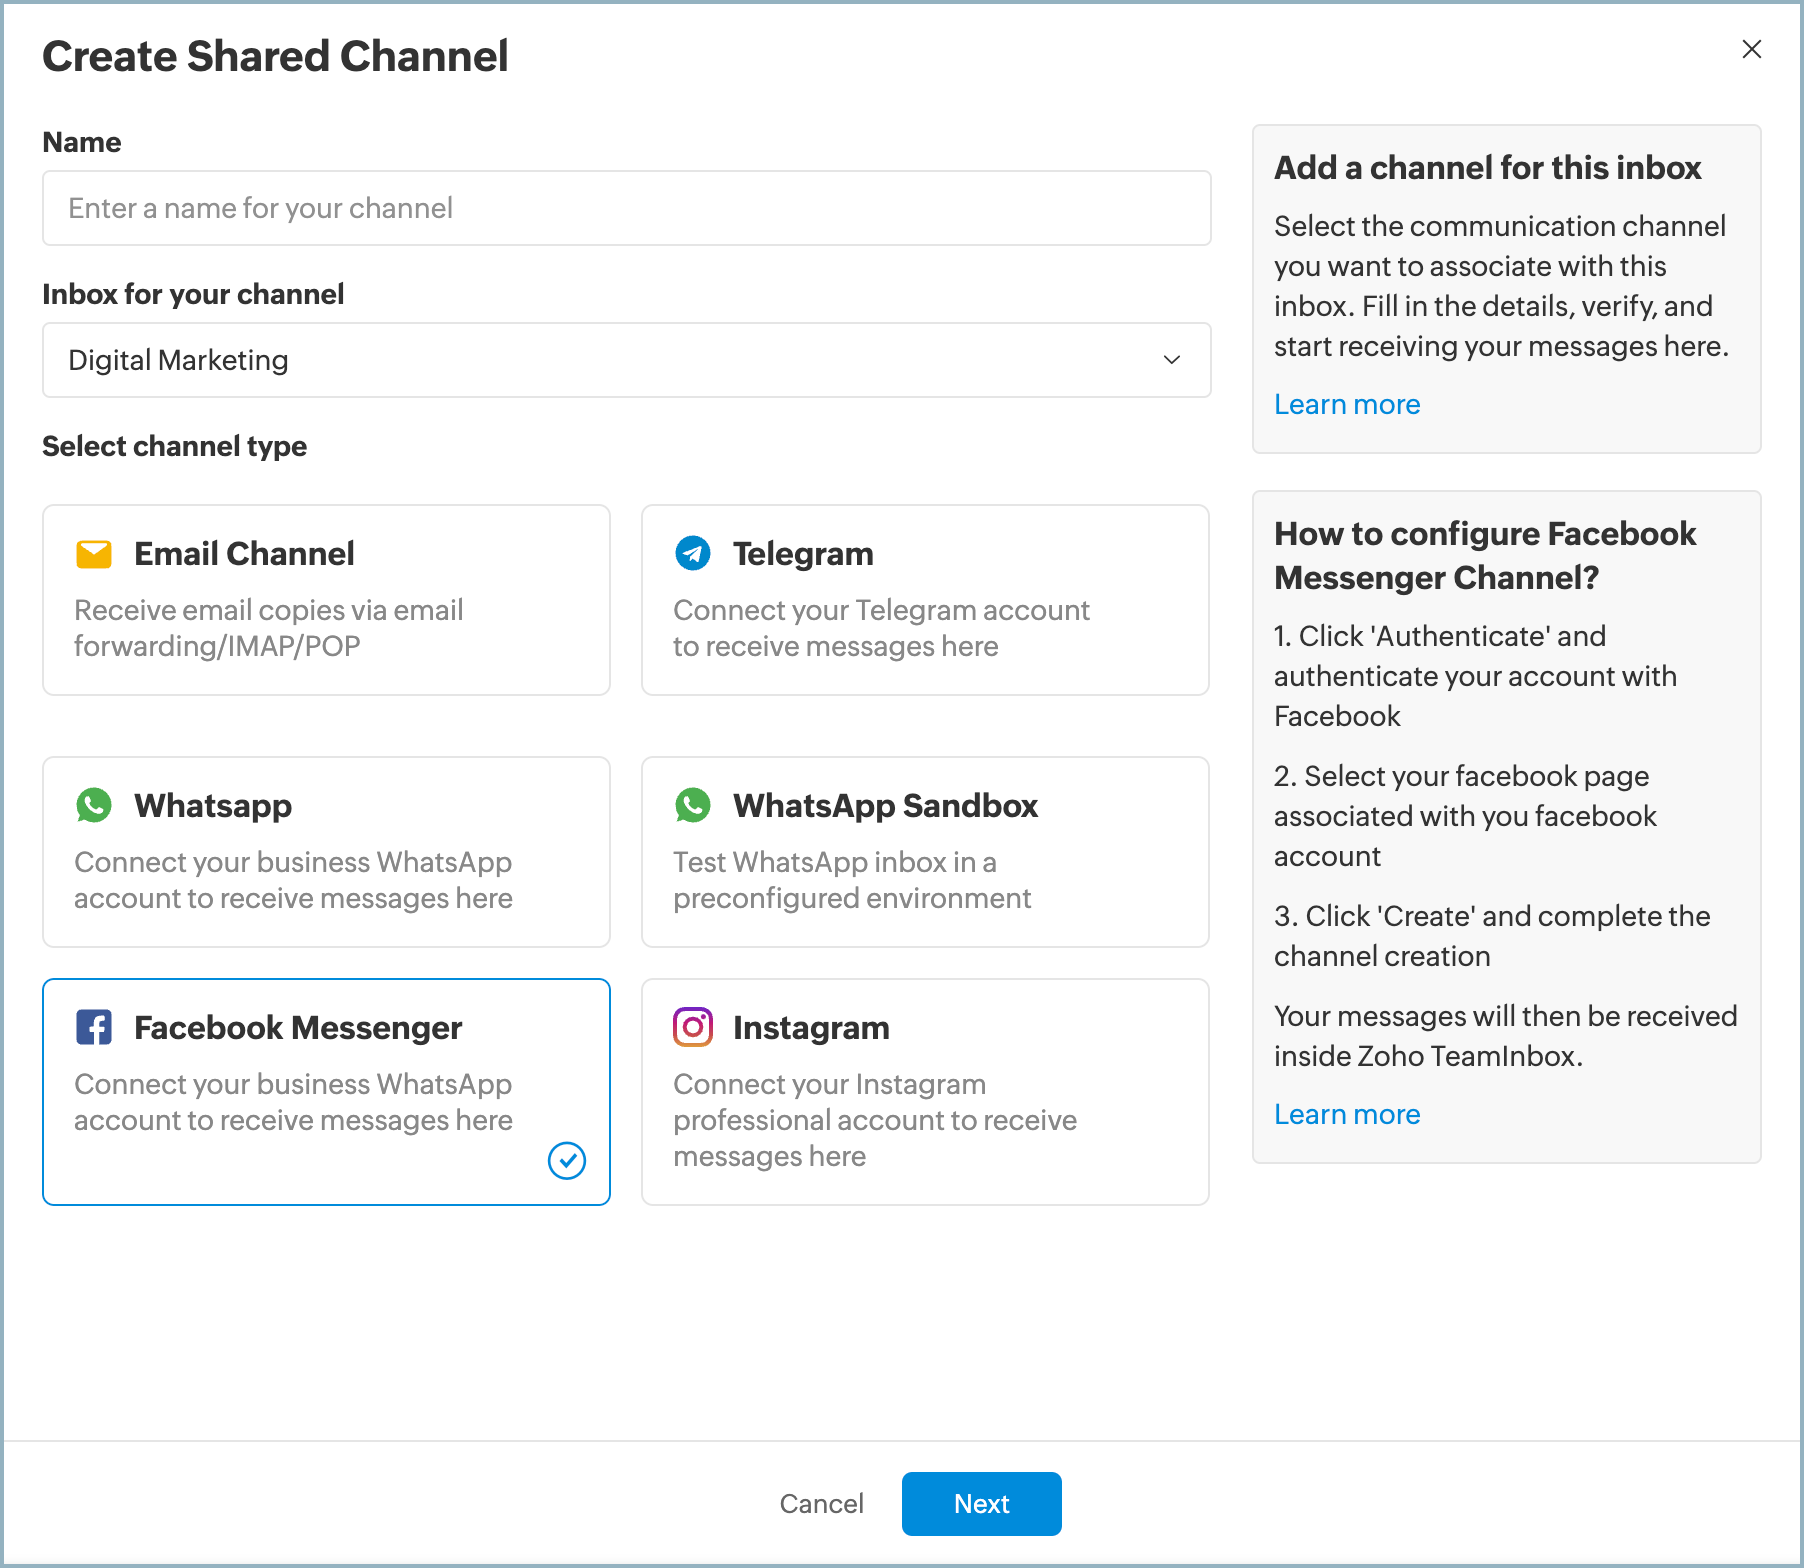This screenshot has width=1804, height=1568.
Task: Click the 'Add a channel for this inbox' heading
Action: click(x=1488, y=168)
